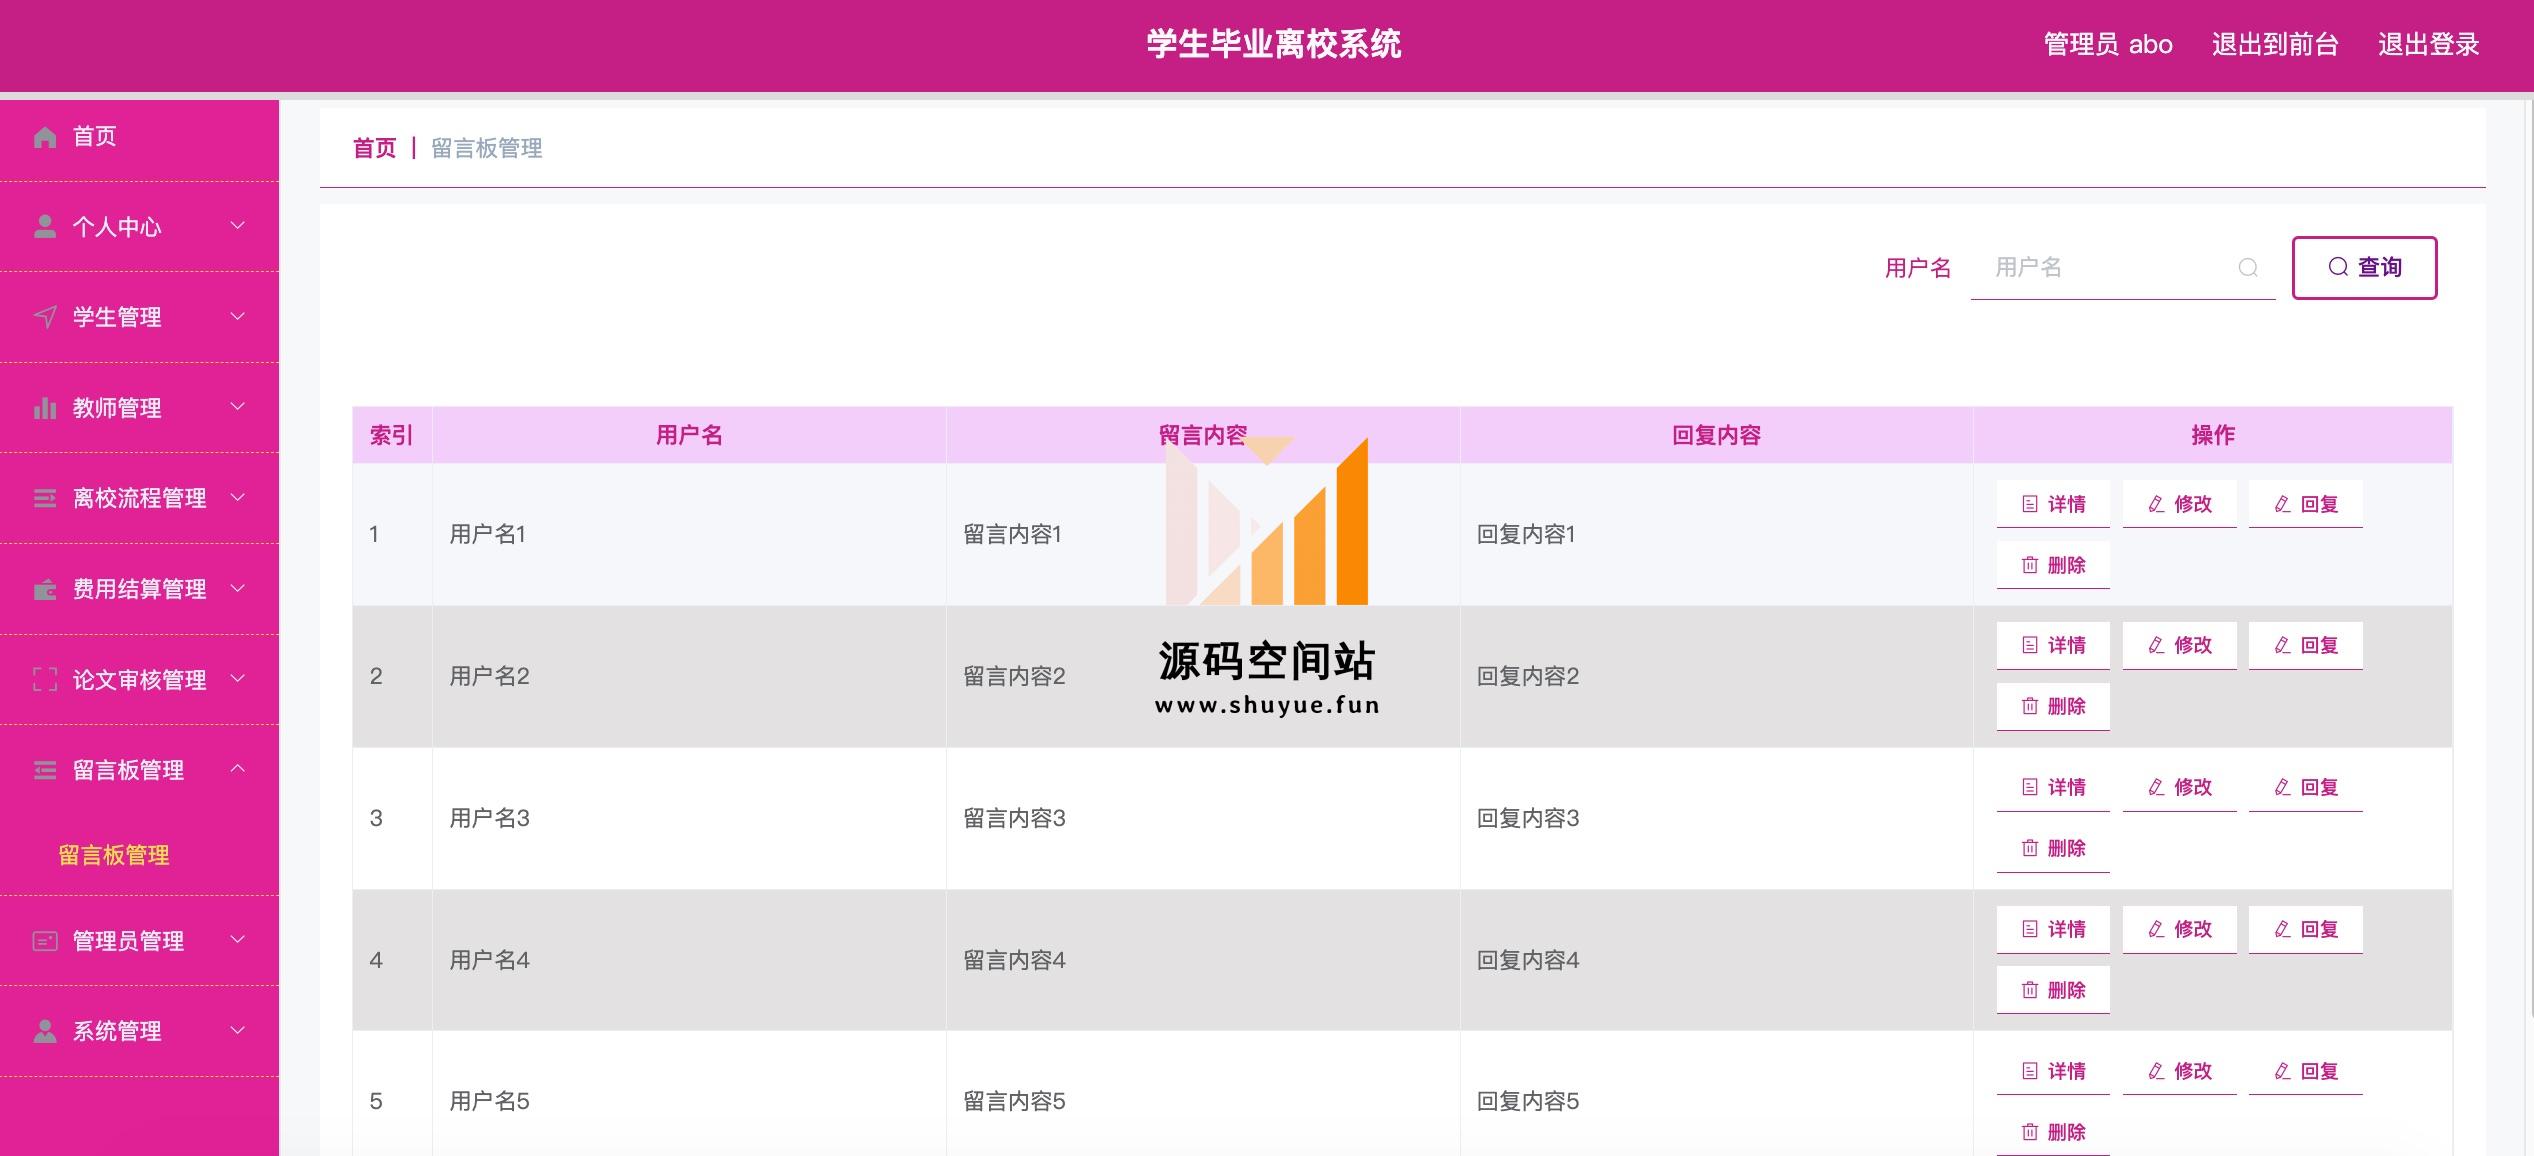Click the lines icon beside 留言板管理 menu
The width and height of the screenshot is (2534, 1156).
coord(45,770)
